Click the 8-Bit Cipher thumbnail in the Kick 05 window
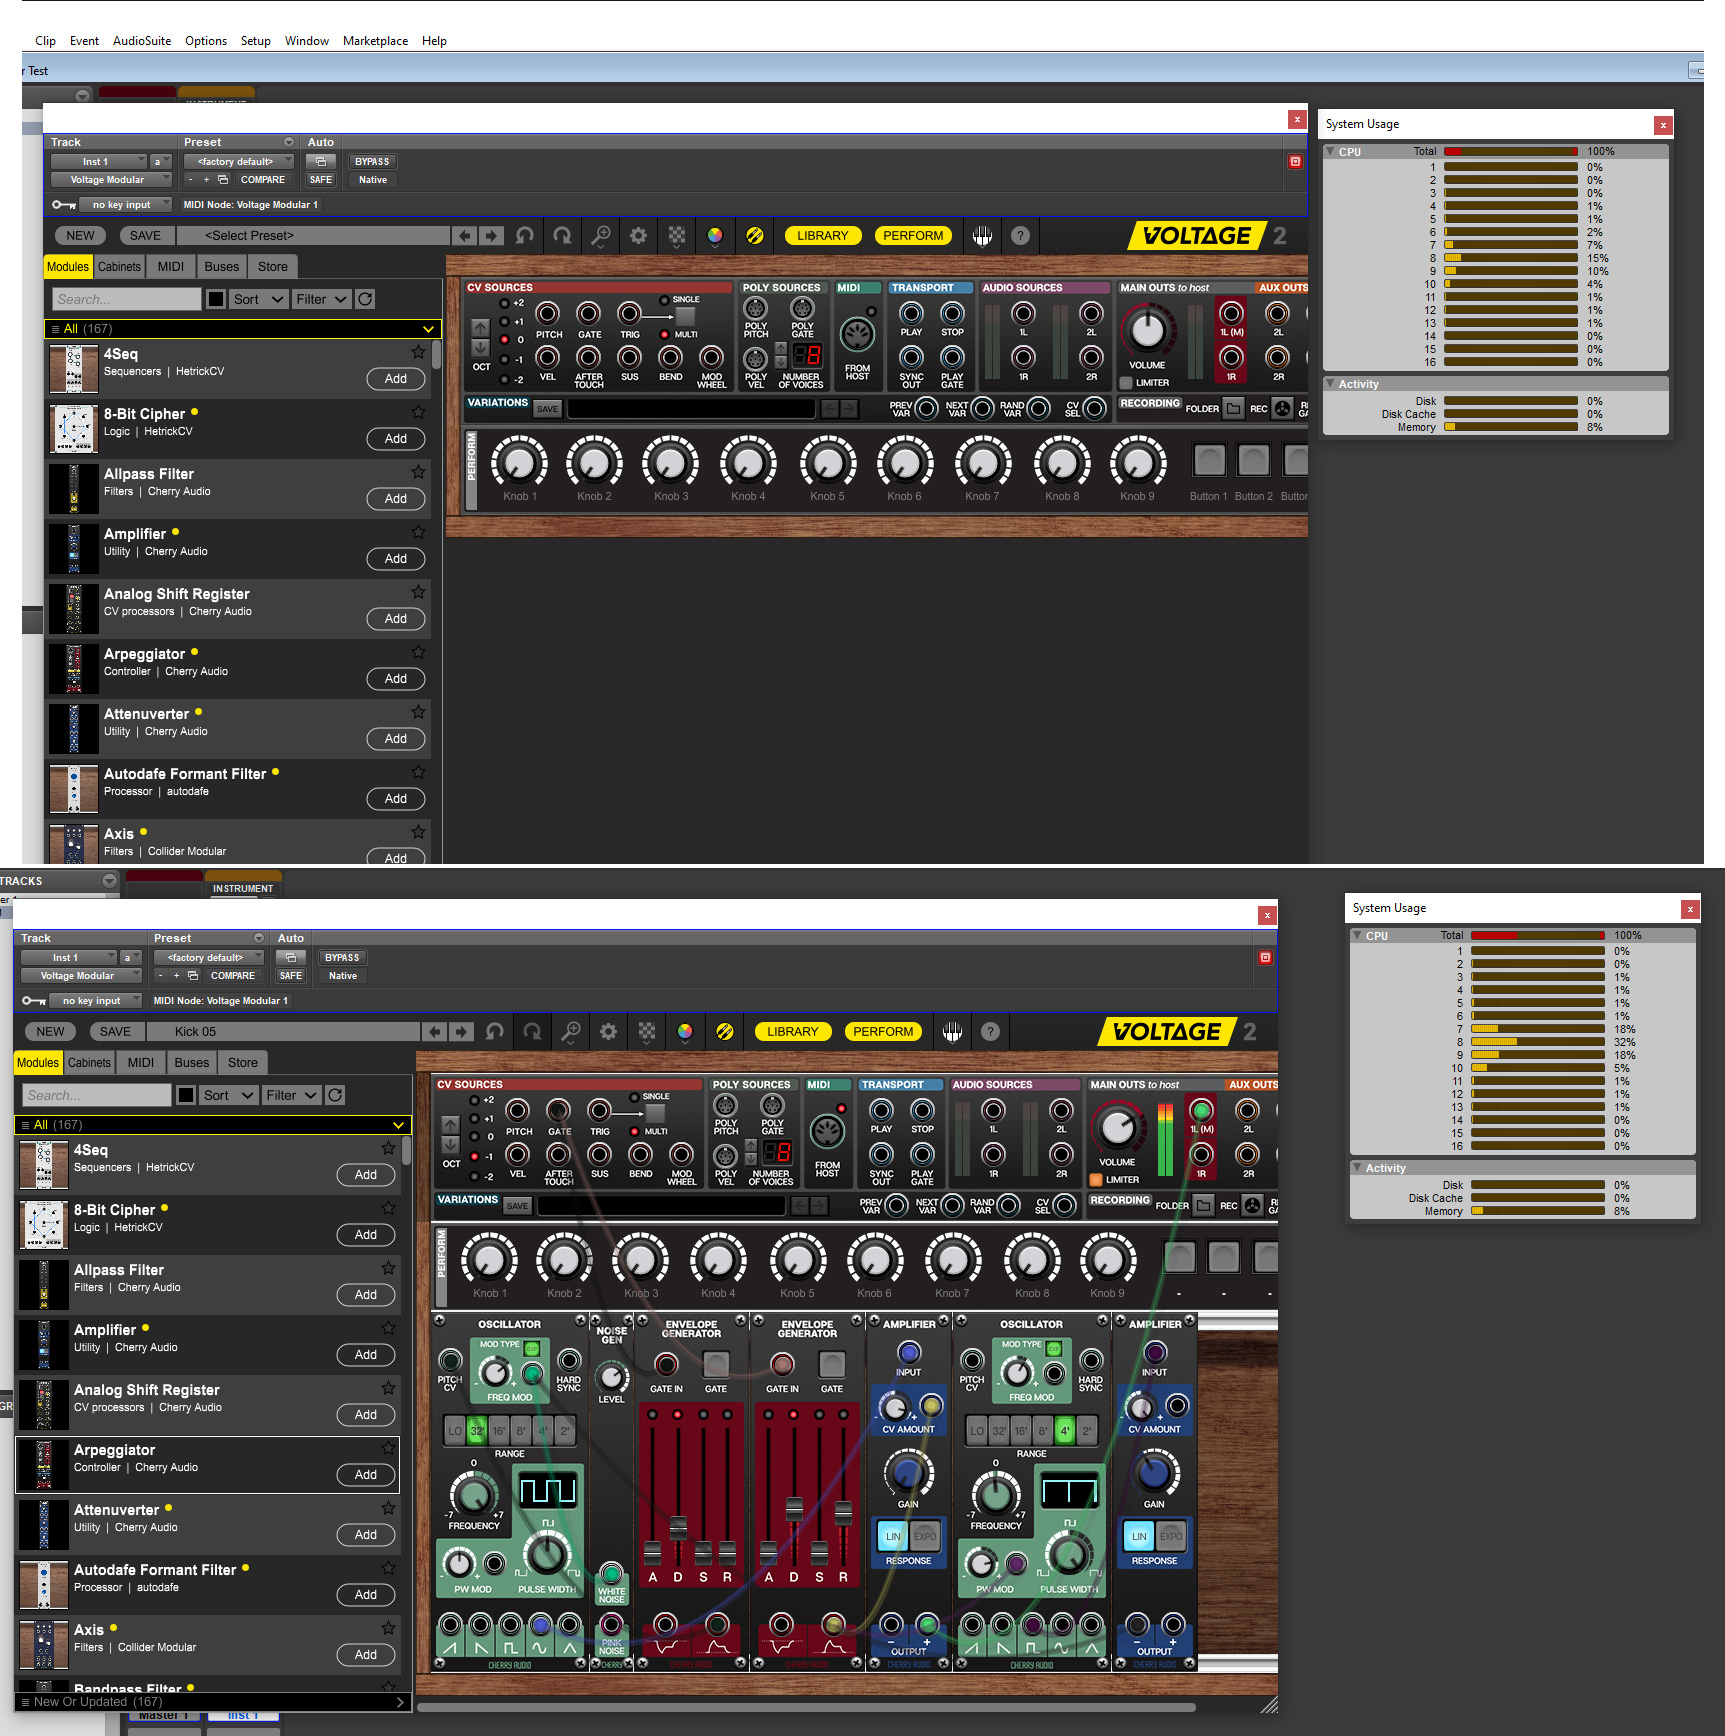Viewport: 1725px width, 1736px height. click(x=44, y=1225)
